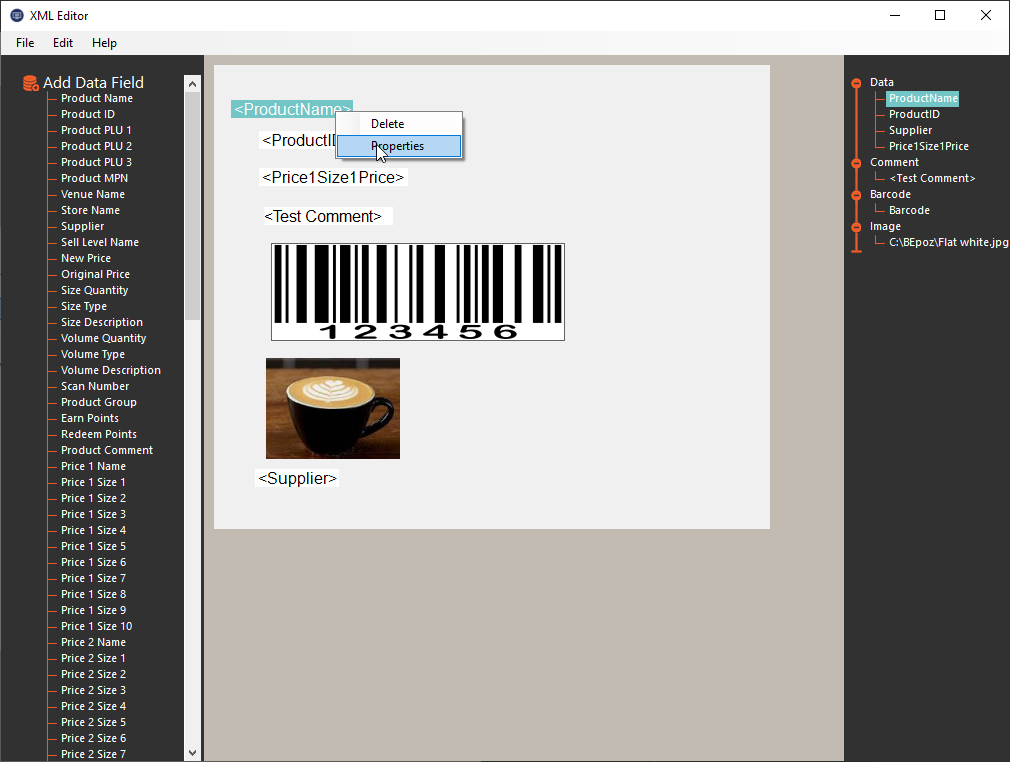Screen dimensions: 1010x762
Task: Add the Product Group data field
Action: (x=99, y=403)
